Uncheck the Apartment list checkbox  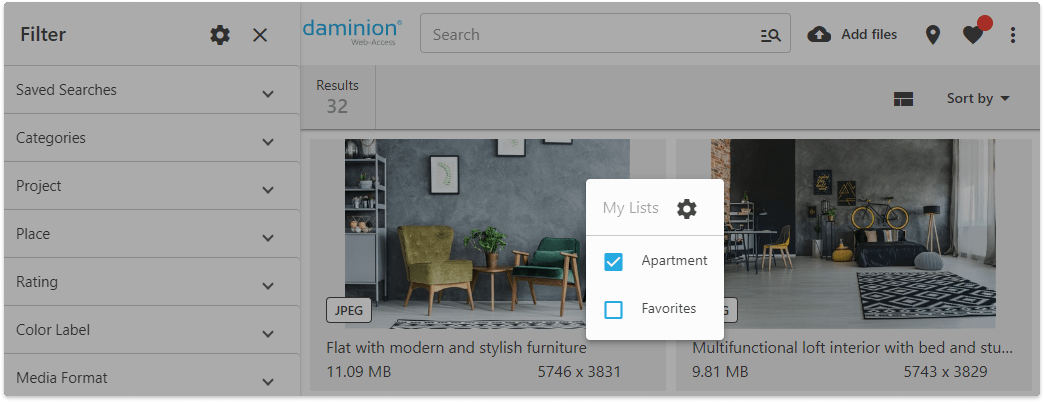pos(614,262)
